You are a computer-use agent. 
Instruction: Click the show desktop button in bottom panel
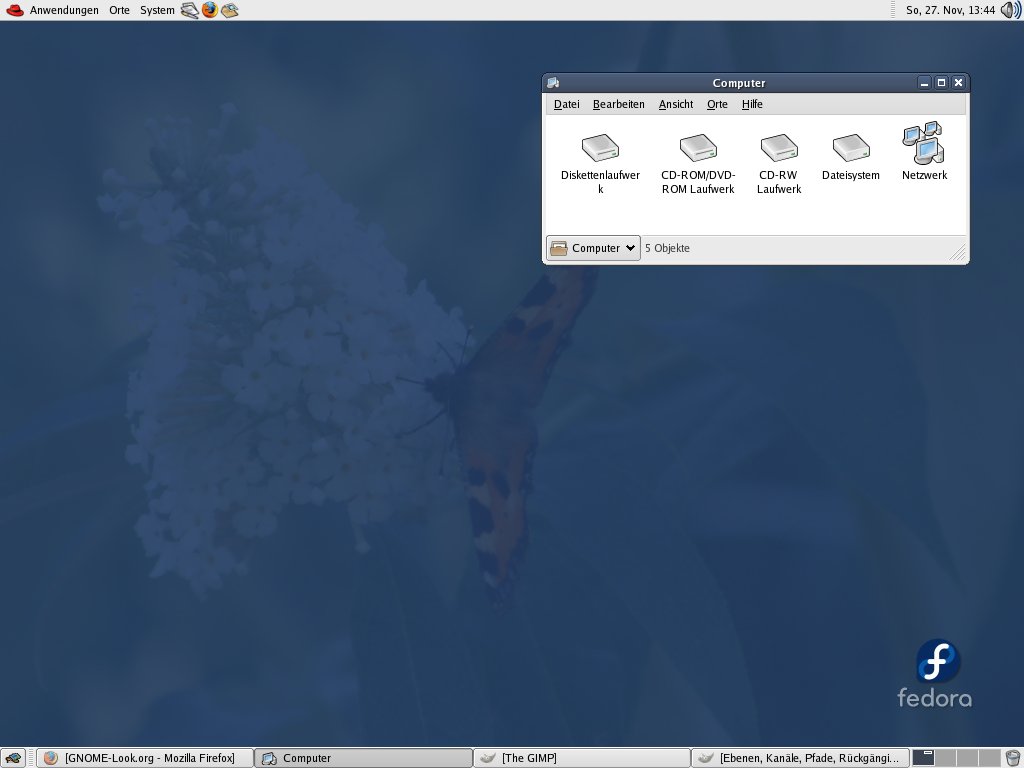point(13,758)
